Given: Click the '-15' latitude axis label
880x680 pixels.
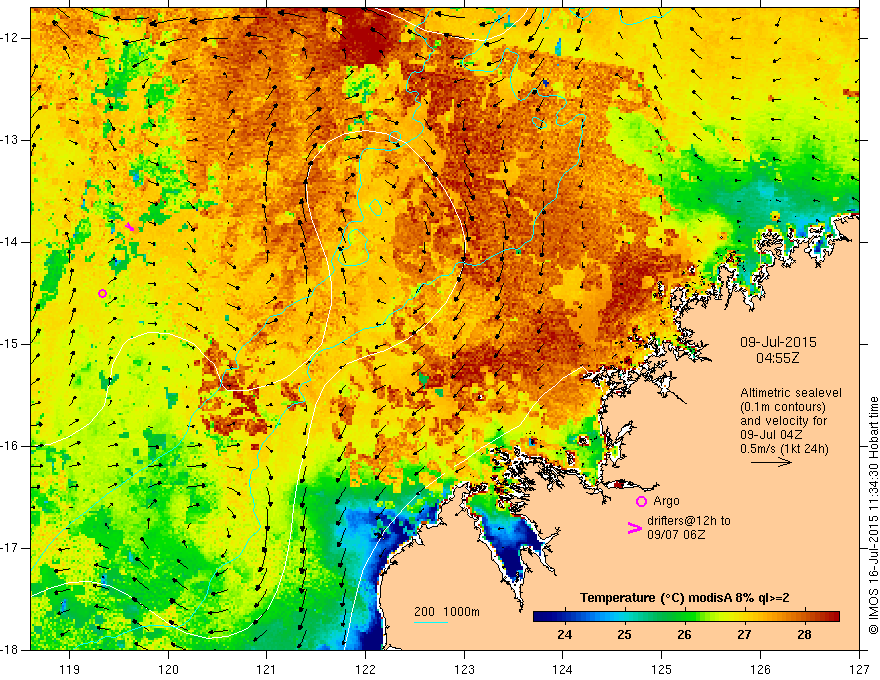Looking at the screenshot, I should tap(10, 344).
